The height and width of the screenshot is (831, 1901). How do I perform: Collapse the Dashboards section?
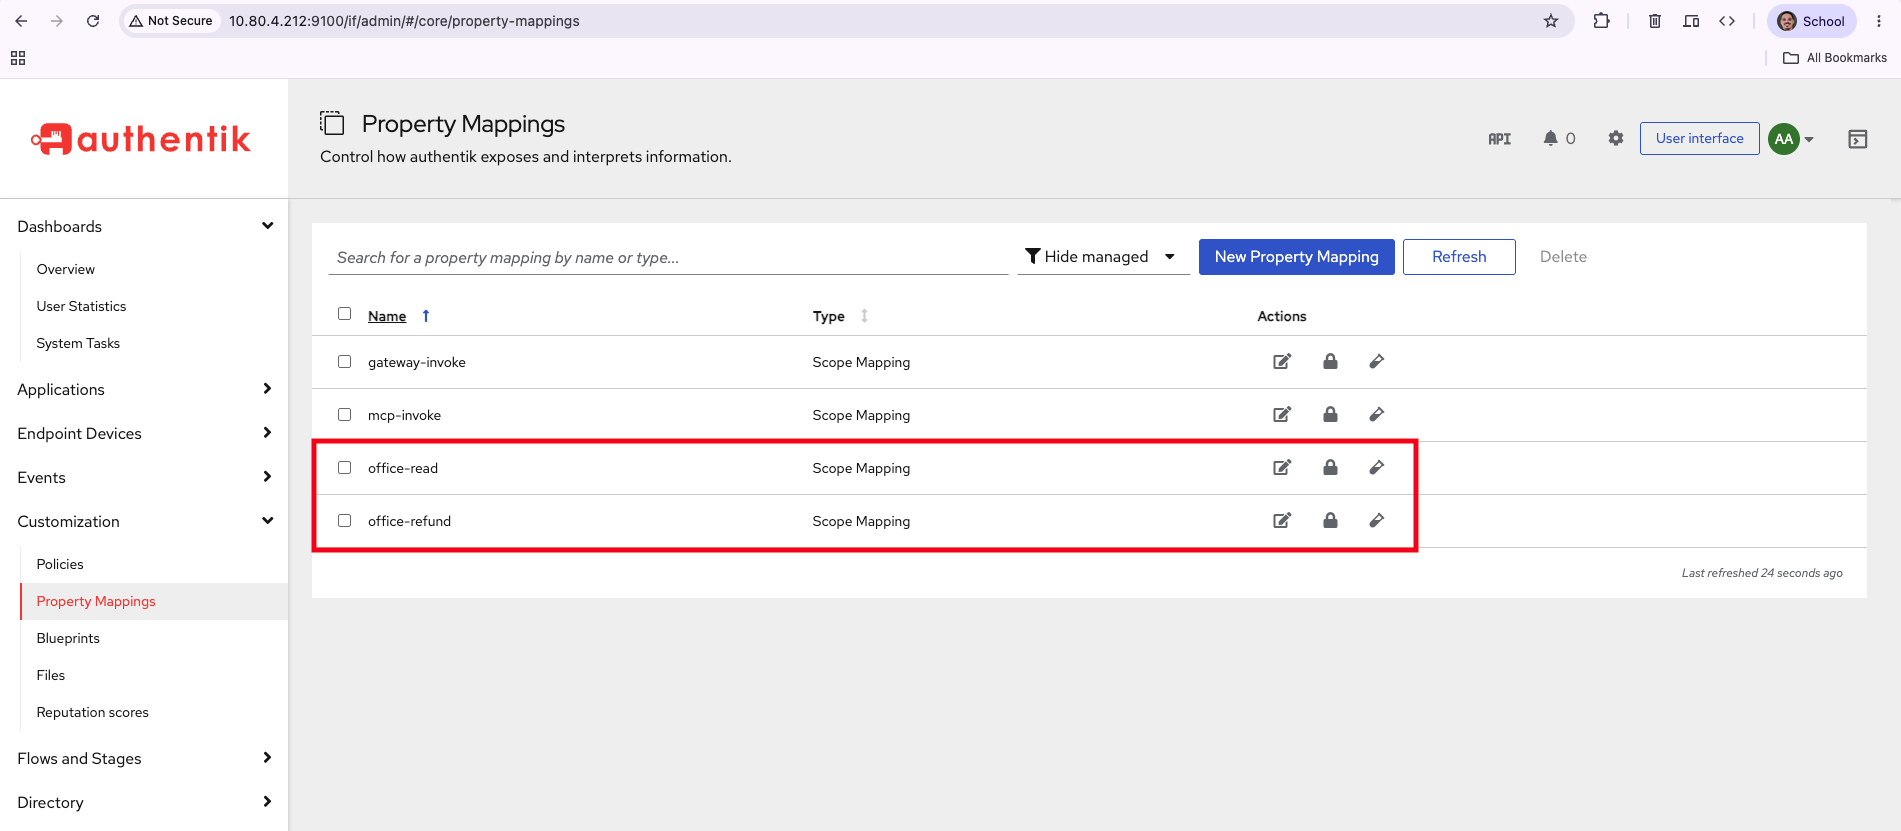[144, 226]
